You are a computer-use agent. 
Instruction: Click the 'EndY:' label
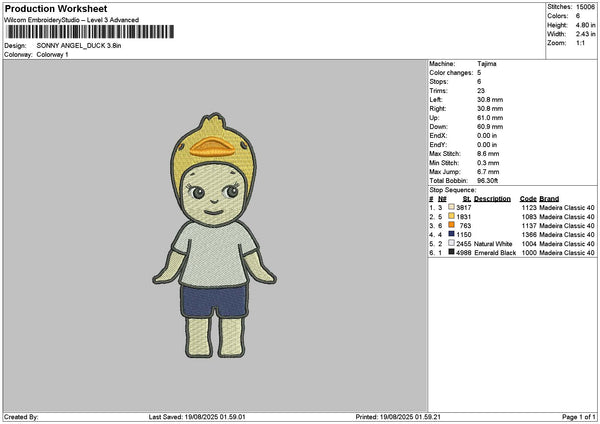click(x=438, y=145)
